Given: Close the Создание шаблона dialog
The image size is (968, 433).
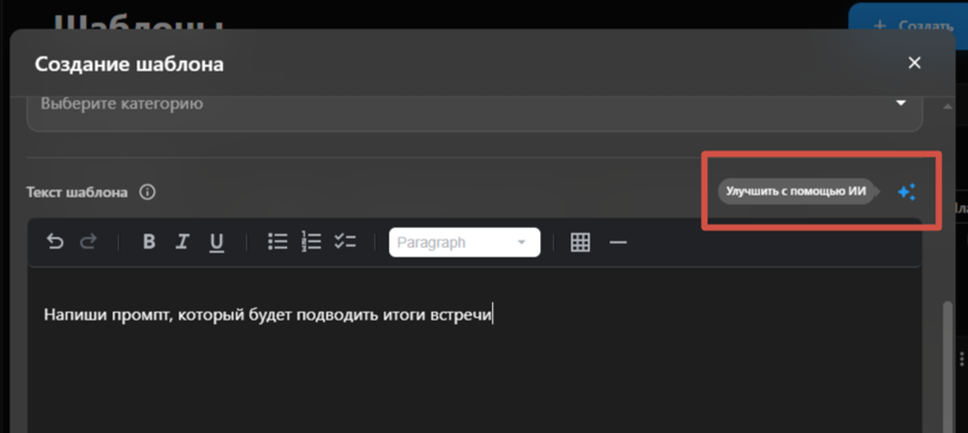Looking at the screenshot, I should click(x=914, y=62).
